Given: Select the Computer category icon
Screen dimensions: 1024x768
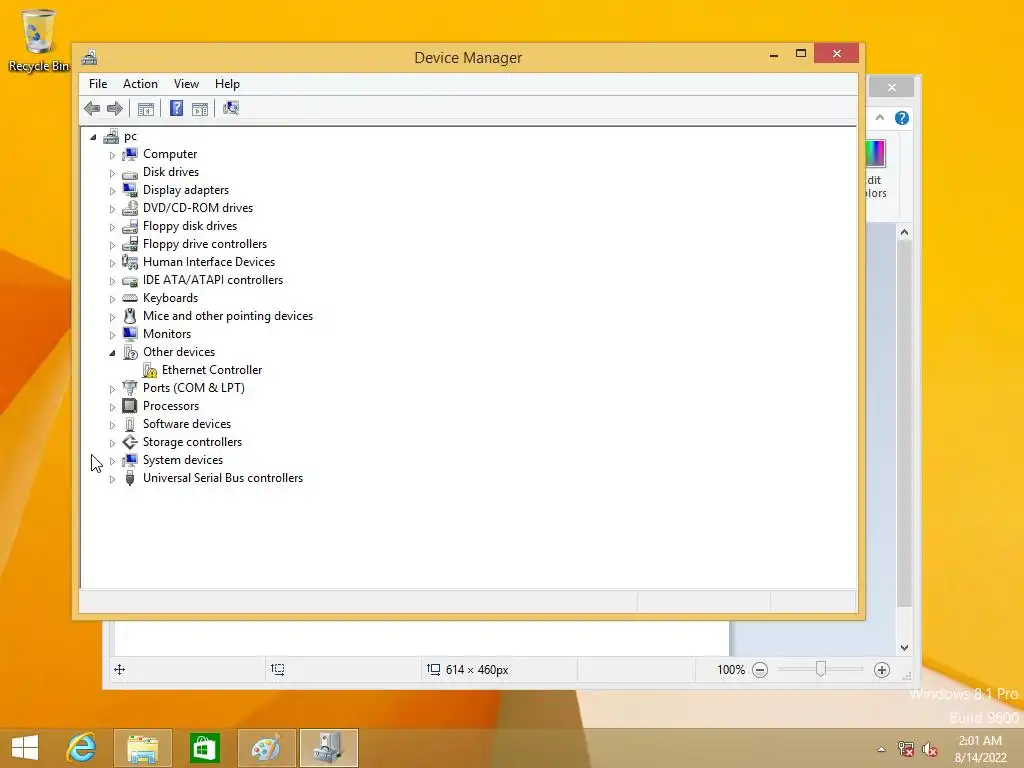Looking at the screenshot, I should [130, 154].
